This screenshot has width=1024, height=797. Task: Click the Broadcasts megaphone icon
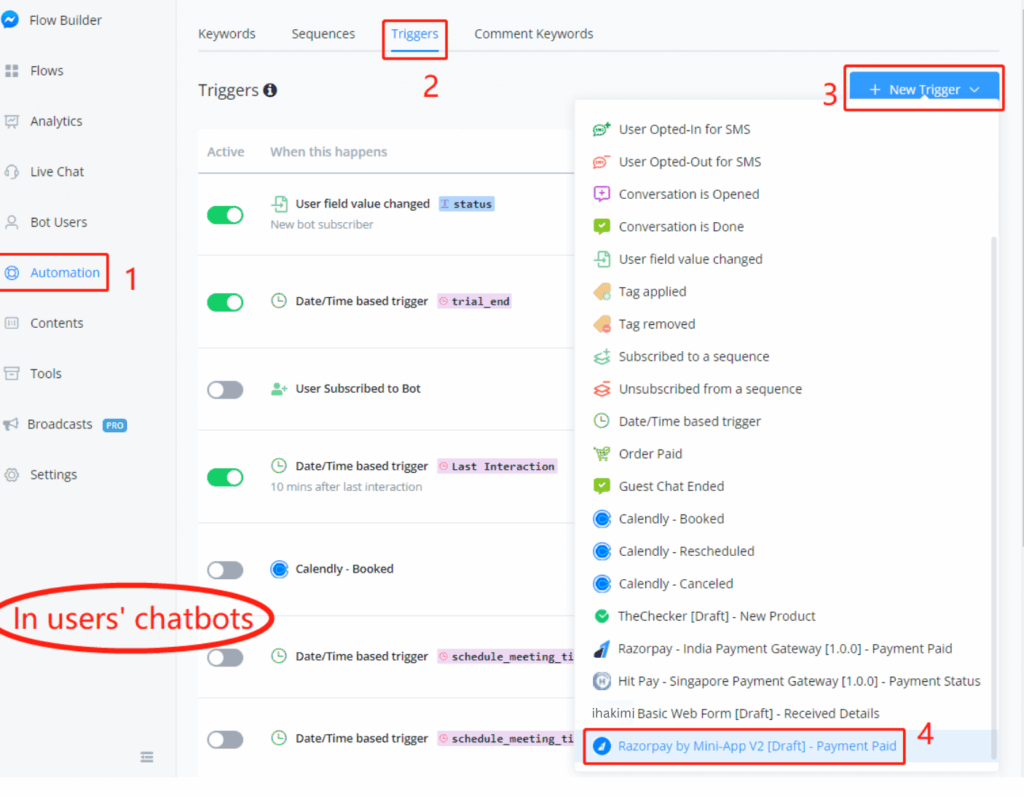tap(11, 424)
